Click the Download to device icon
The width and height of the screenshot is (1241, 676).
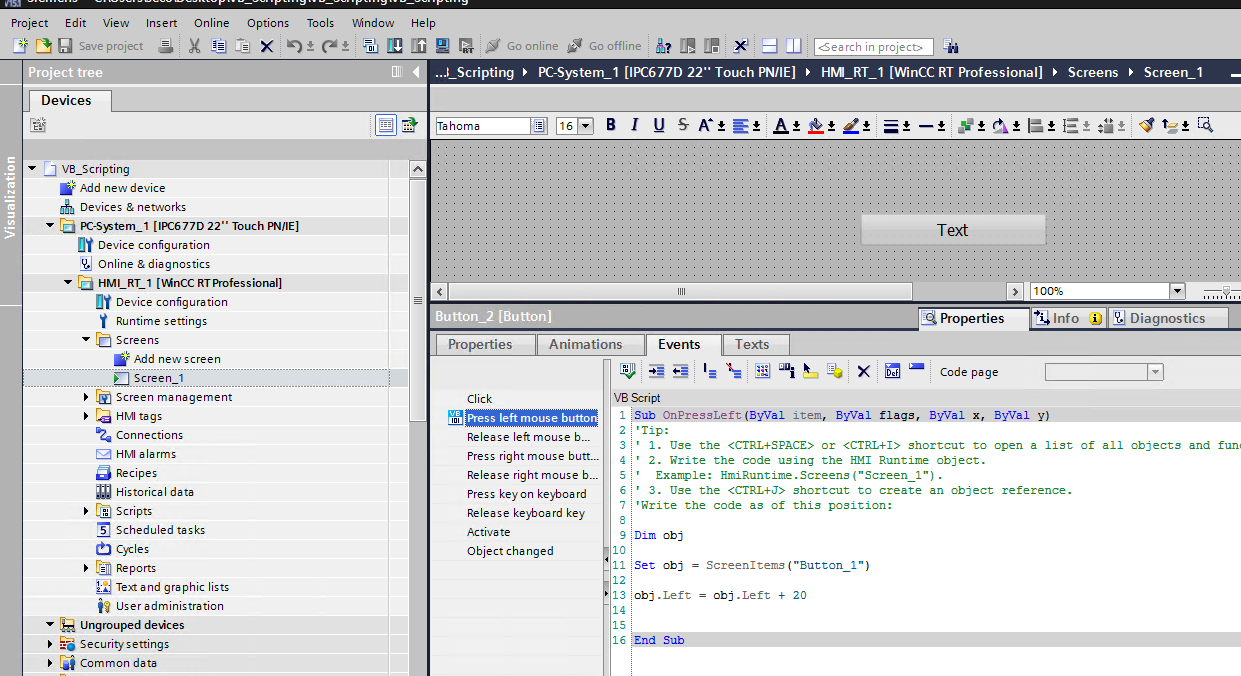coord(394,46)
